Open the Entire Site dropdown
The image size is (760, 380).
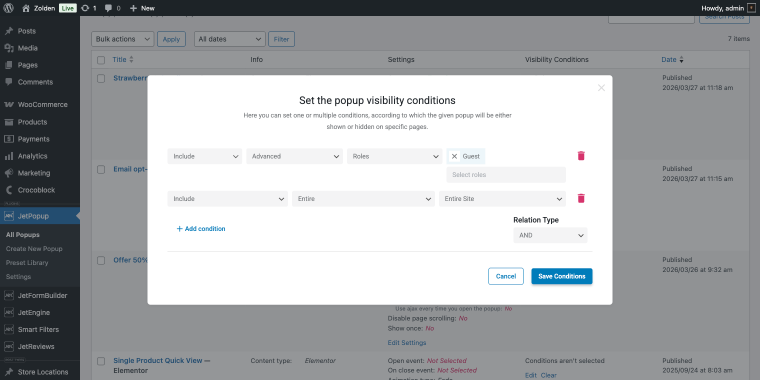click(x=502, y=199)
